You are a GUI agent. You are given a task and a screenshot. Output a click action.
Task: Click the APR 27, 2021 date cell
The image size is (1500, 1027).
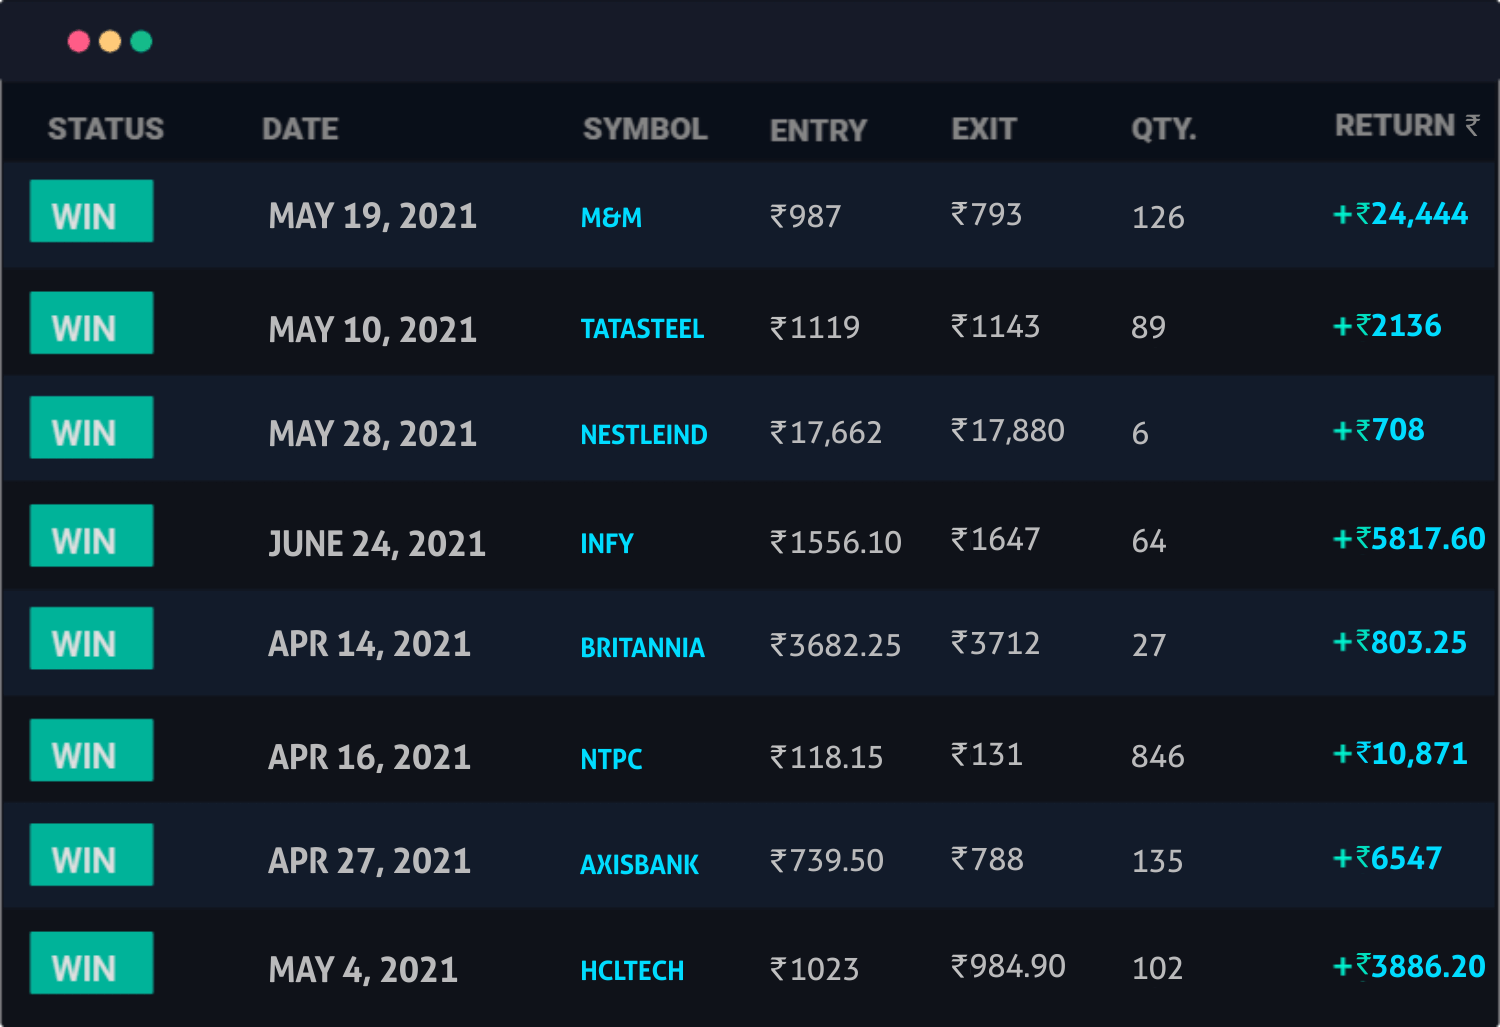point(370,861)
